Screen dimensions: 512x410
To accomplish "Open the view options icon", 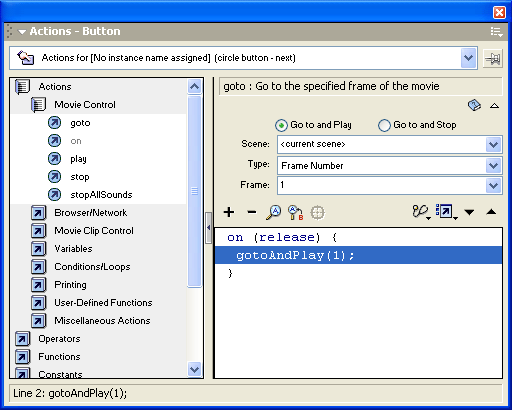I will (446, 212).
